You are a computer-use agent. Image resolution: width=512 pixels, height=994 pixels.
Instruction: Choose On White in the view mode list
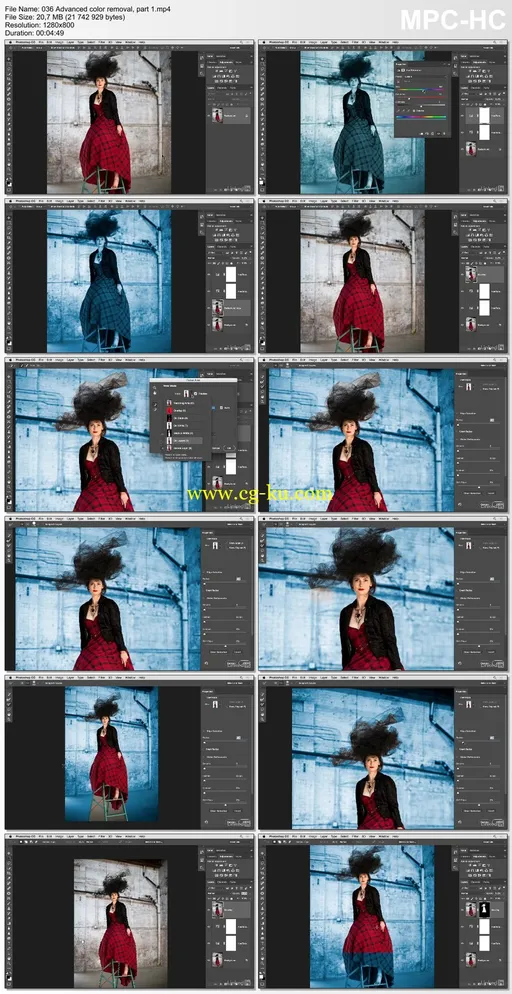178,425
